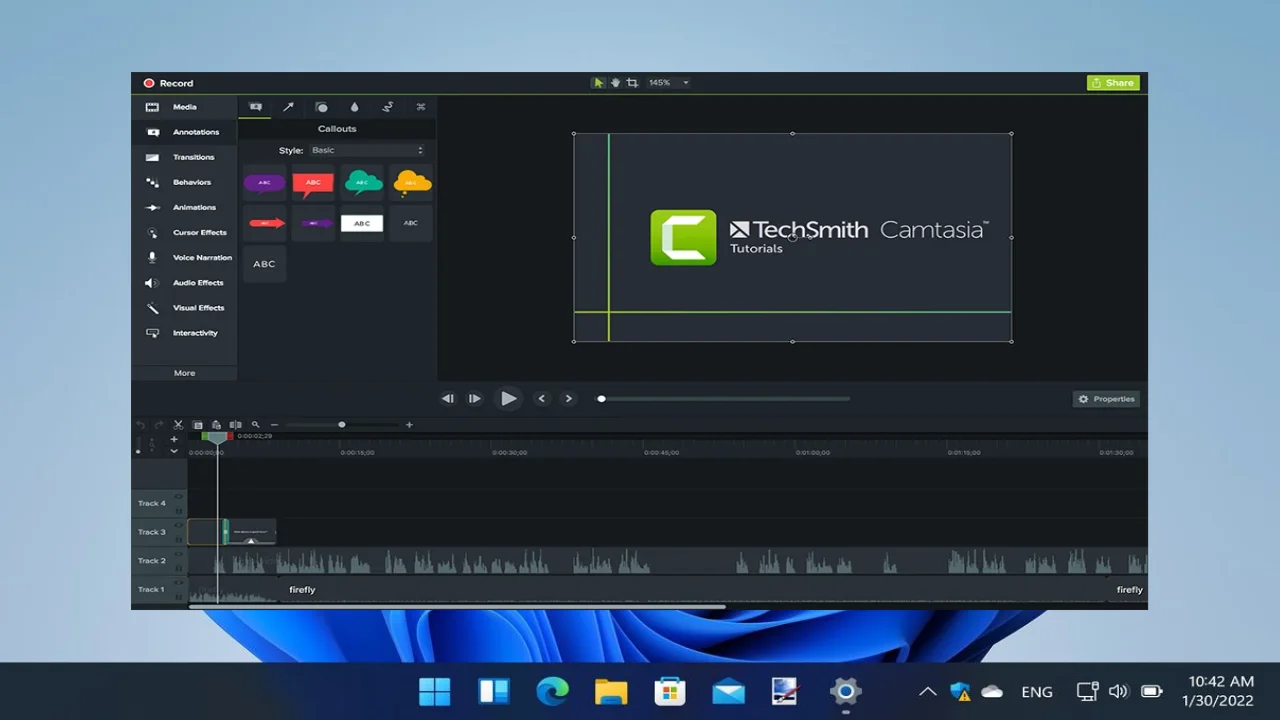Open the Voice Narration panel
1280x720 pixels.
pos(185,257)
